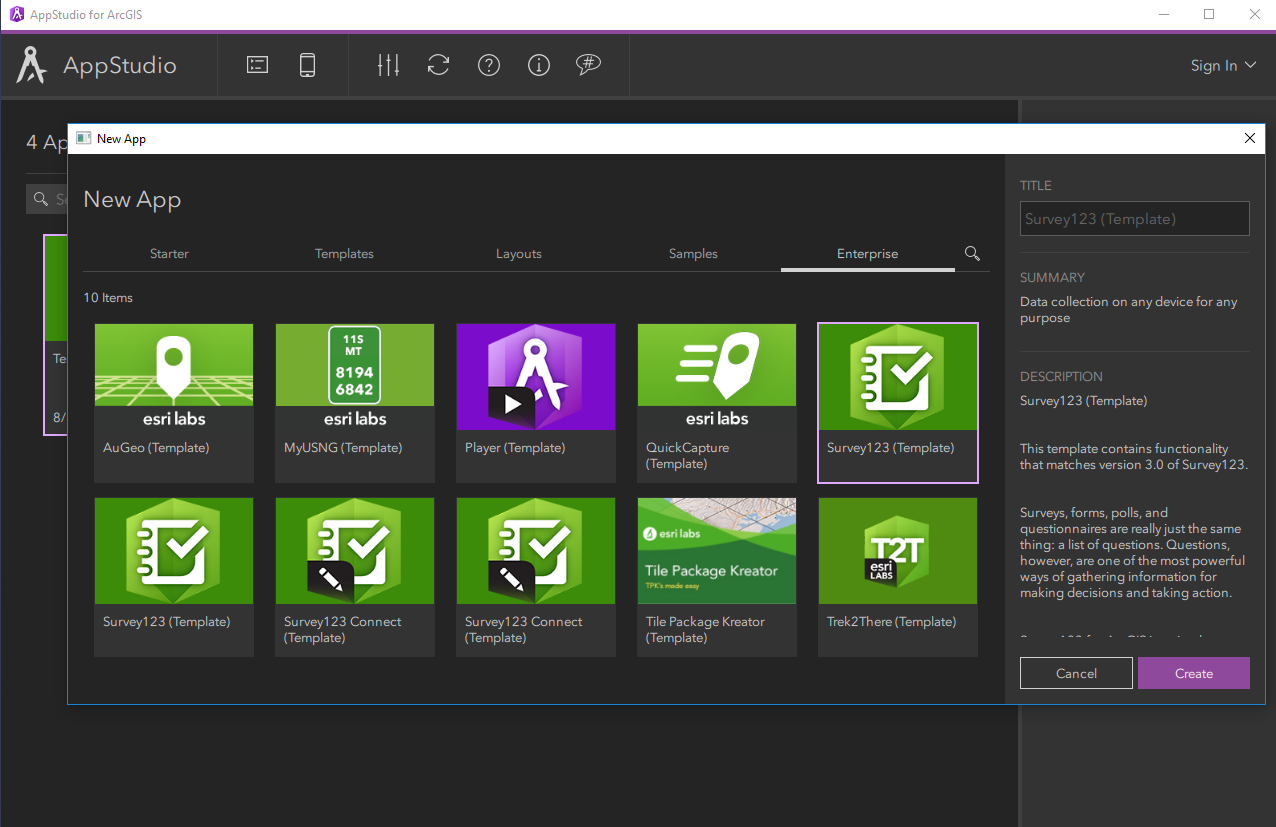The image size is (1276, 827).
Task: Open the preferences sliders icon
Action: (x=388, y=65)
